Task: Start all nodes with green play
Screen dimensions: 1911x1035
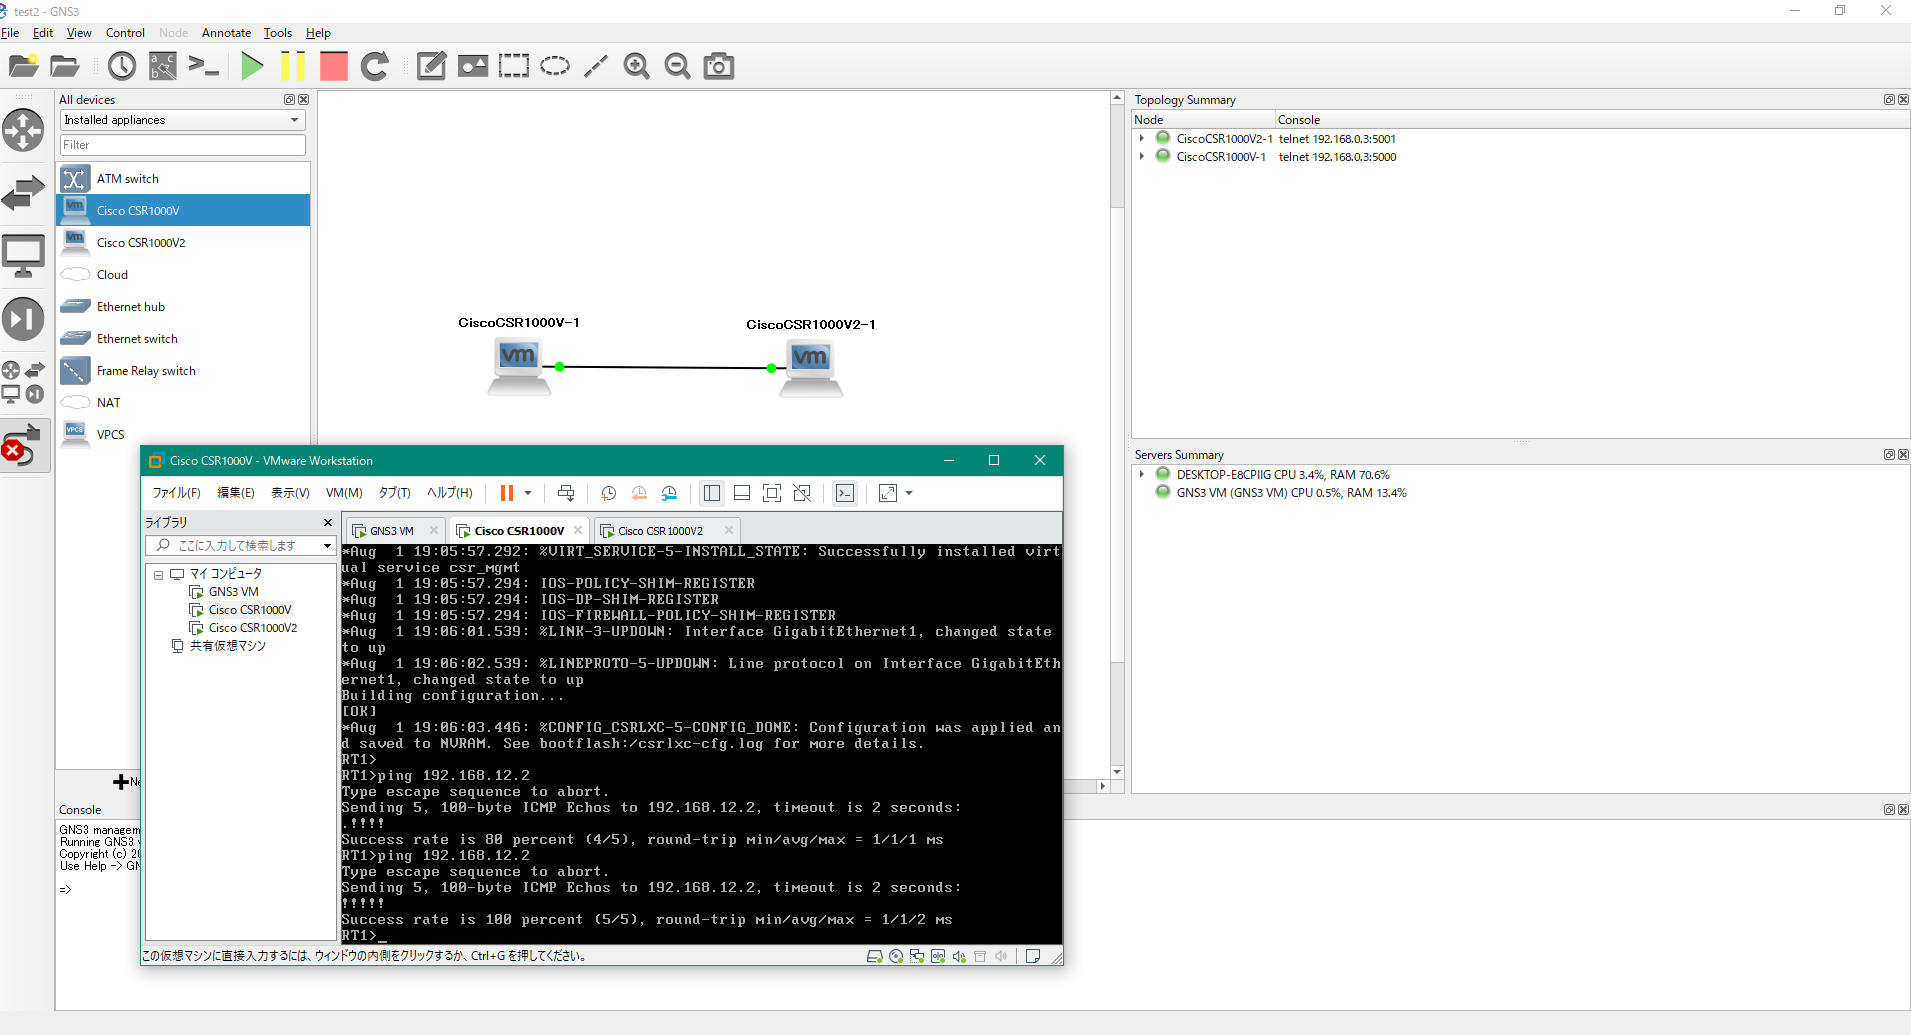Action: point(252,66)
